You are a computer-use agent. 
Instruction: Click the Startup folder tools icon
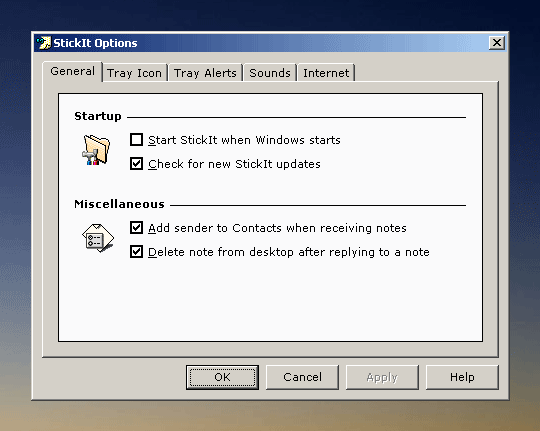tap(96, 150)
